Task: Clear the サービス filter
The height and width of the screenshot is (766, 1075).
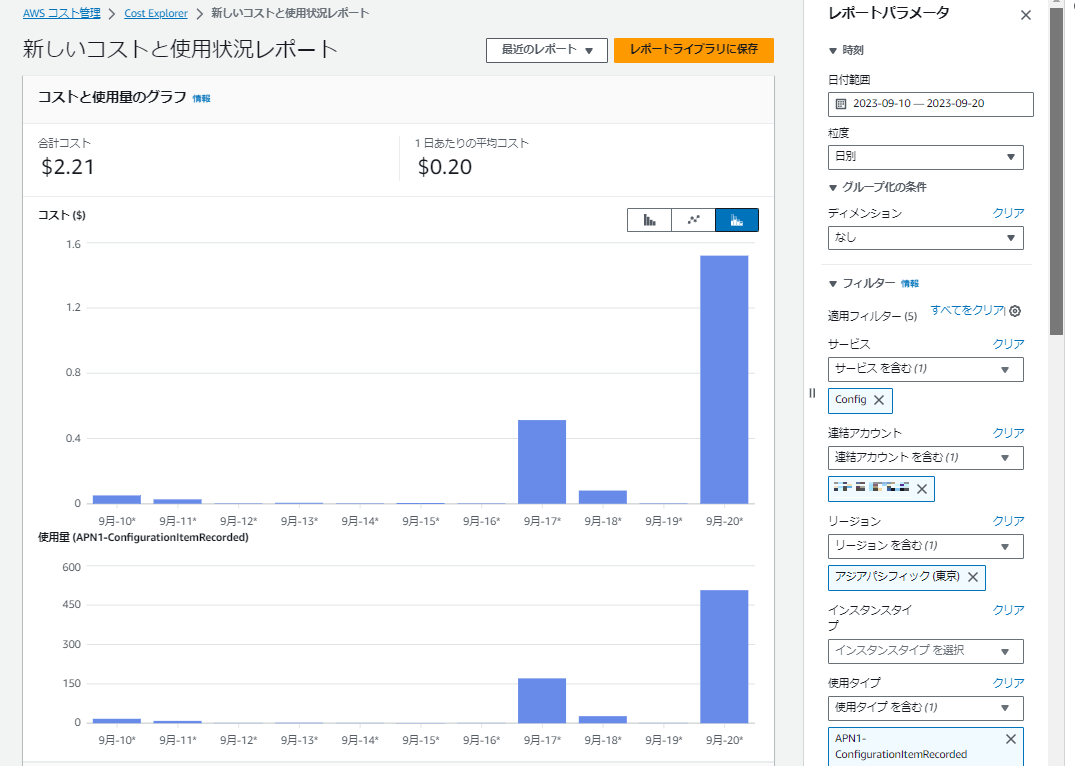Action: click(x=1008, y=344)
